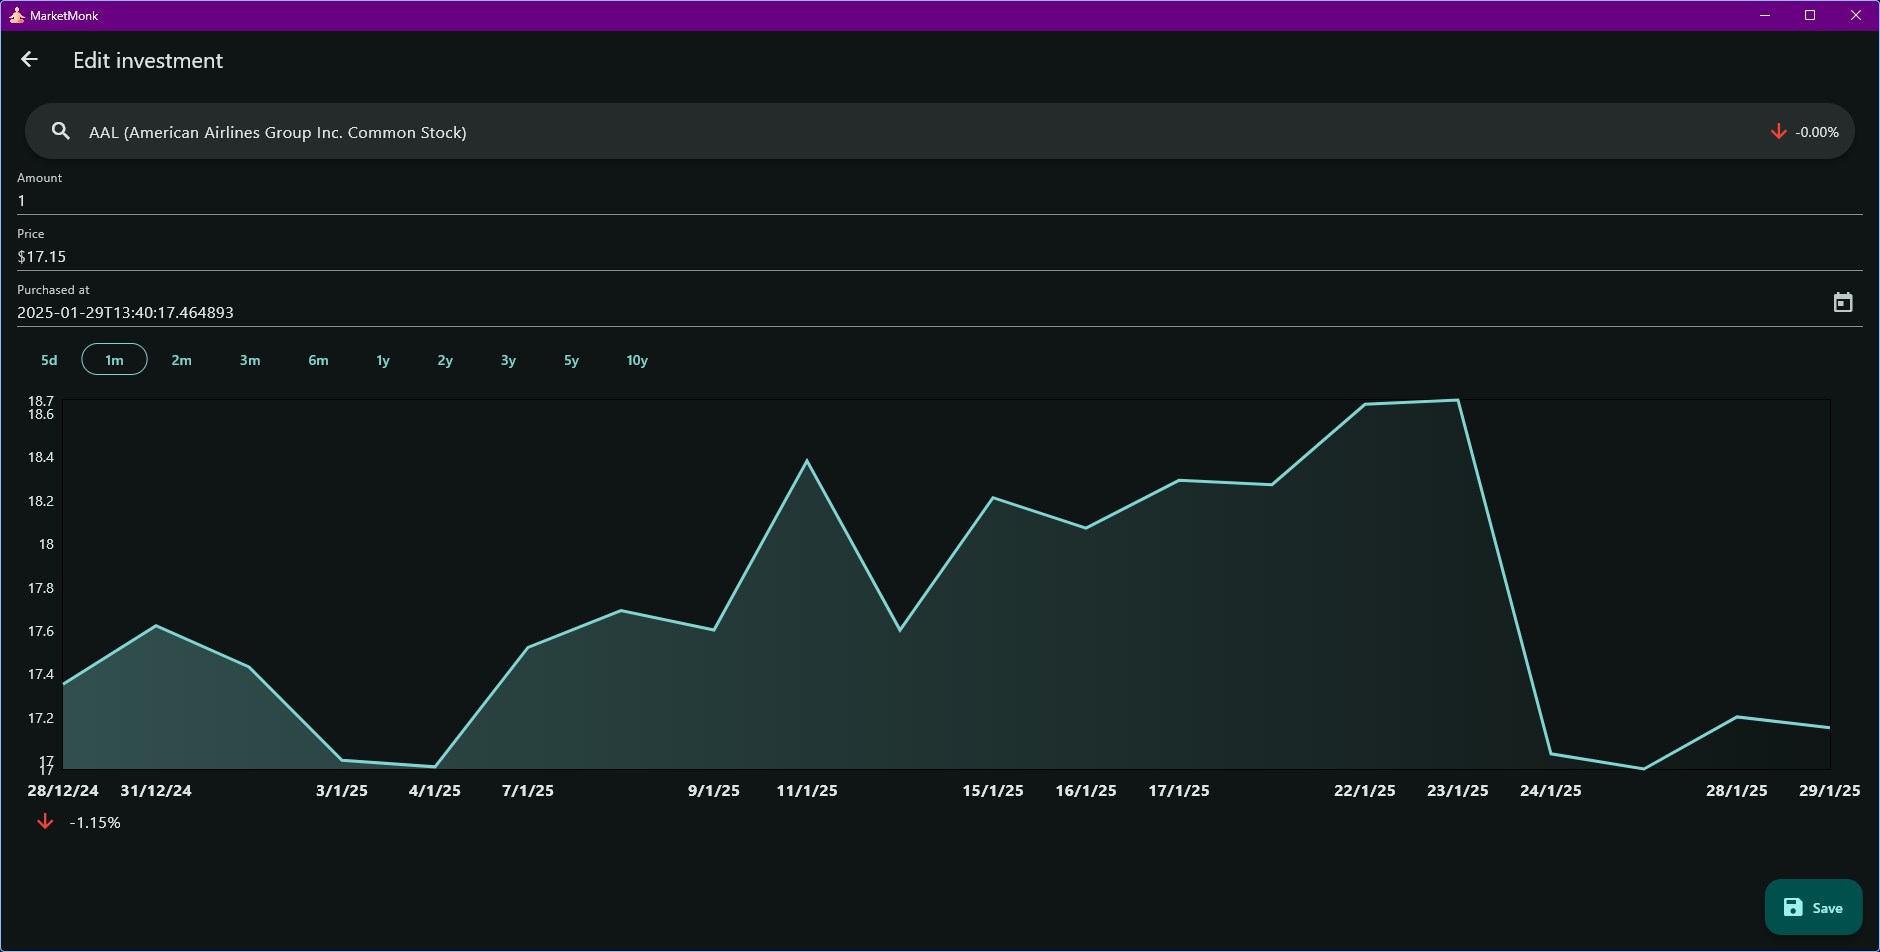Click the 17.4 y-axis price label

41,674
